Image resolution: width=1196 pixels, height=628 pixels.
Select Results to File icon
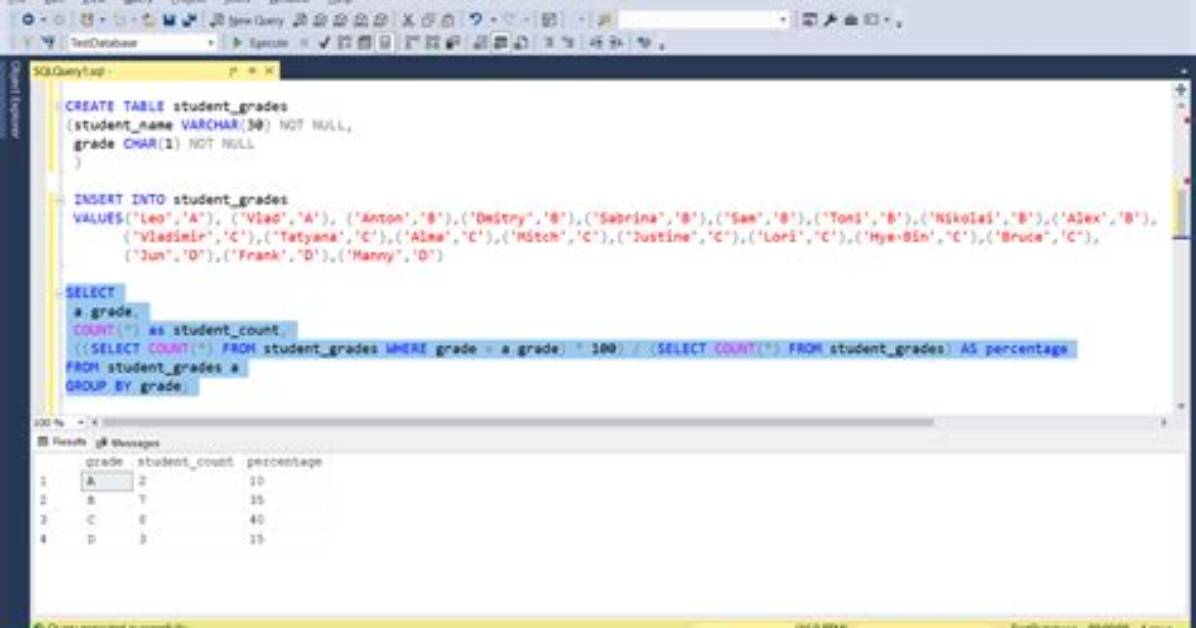(x=522, y=43)
